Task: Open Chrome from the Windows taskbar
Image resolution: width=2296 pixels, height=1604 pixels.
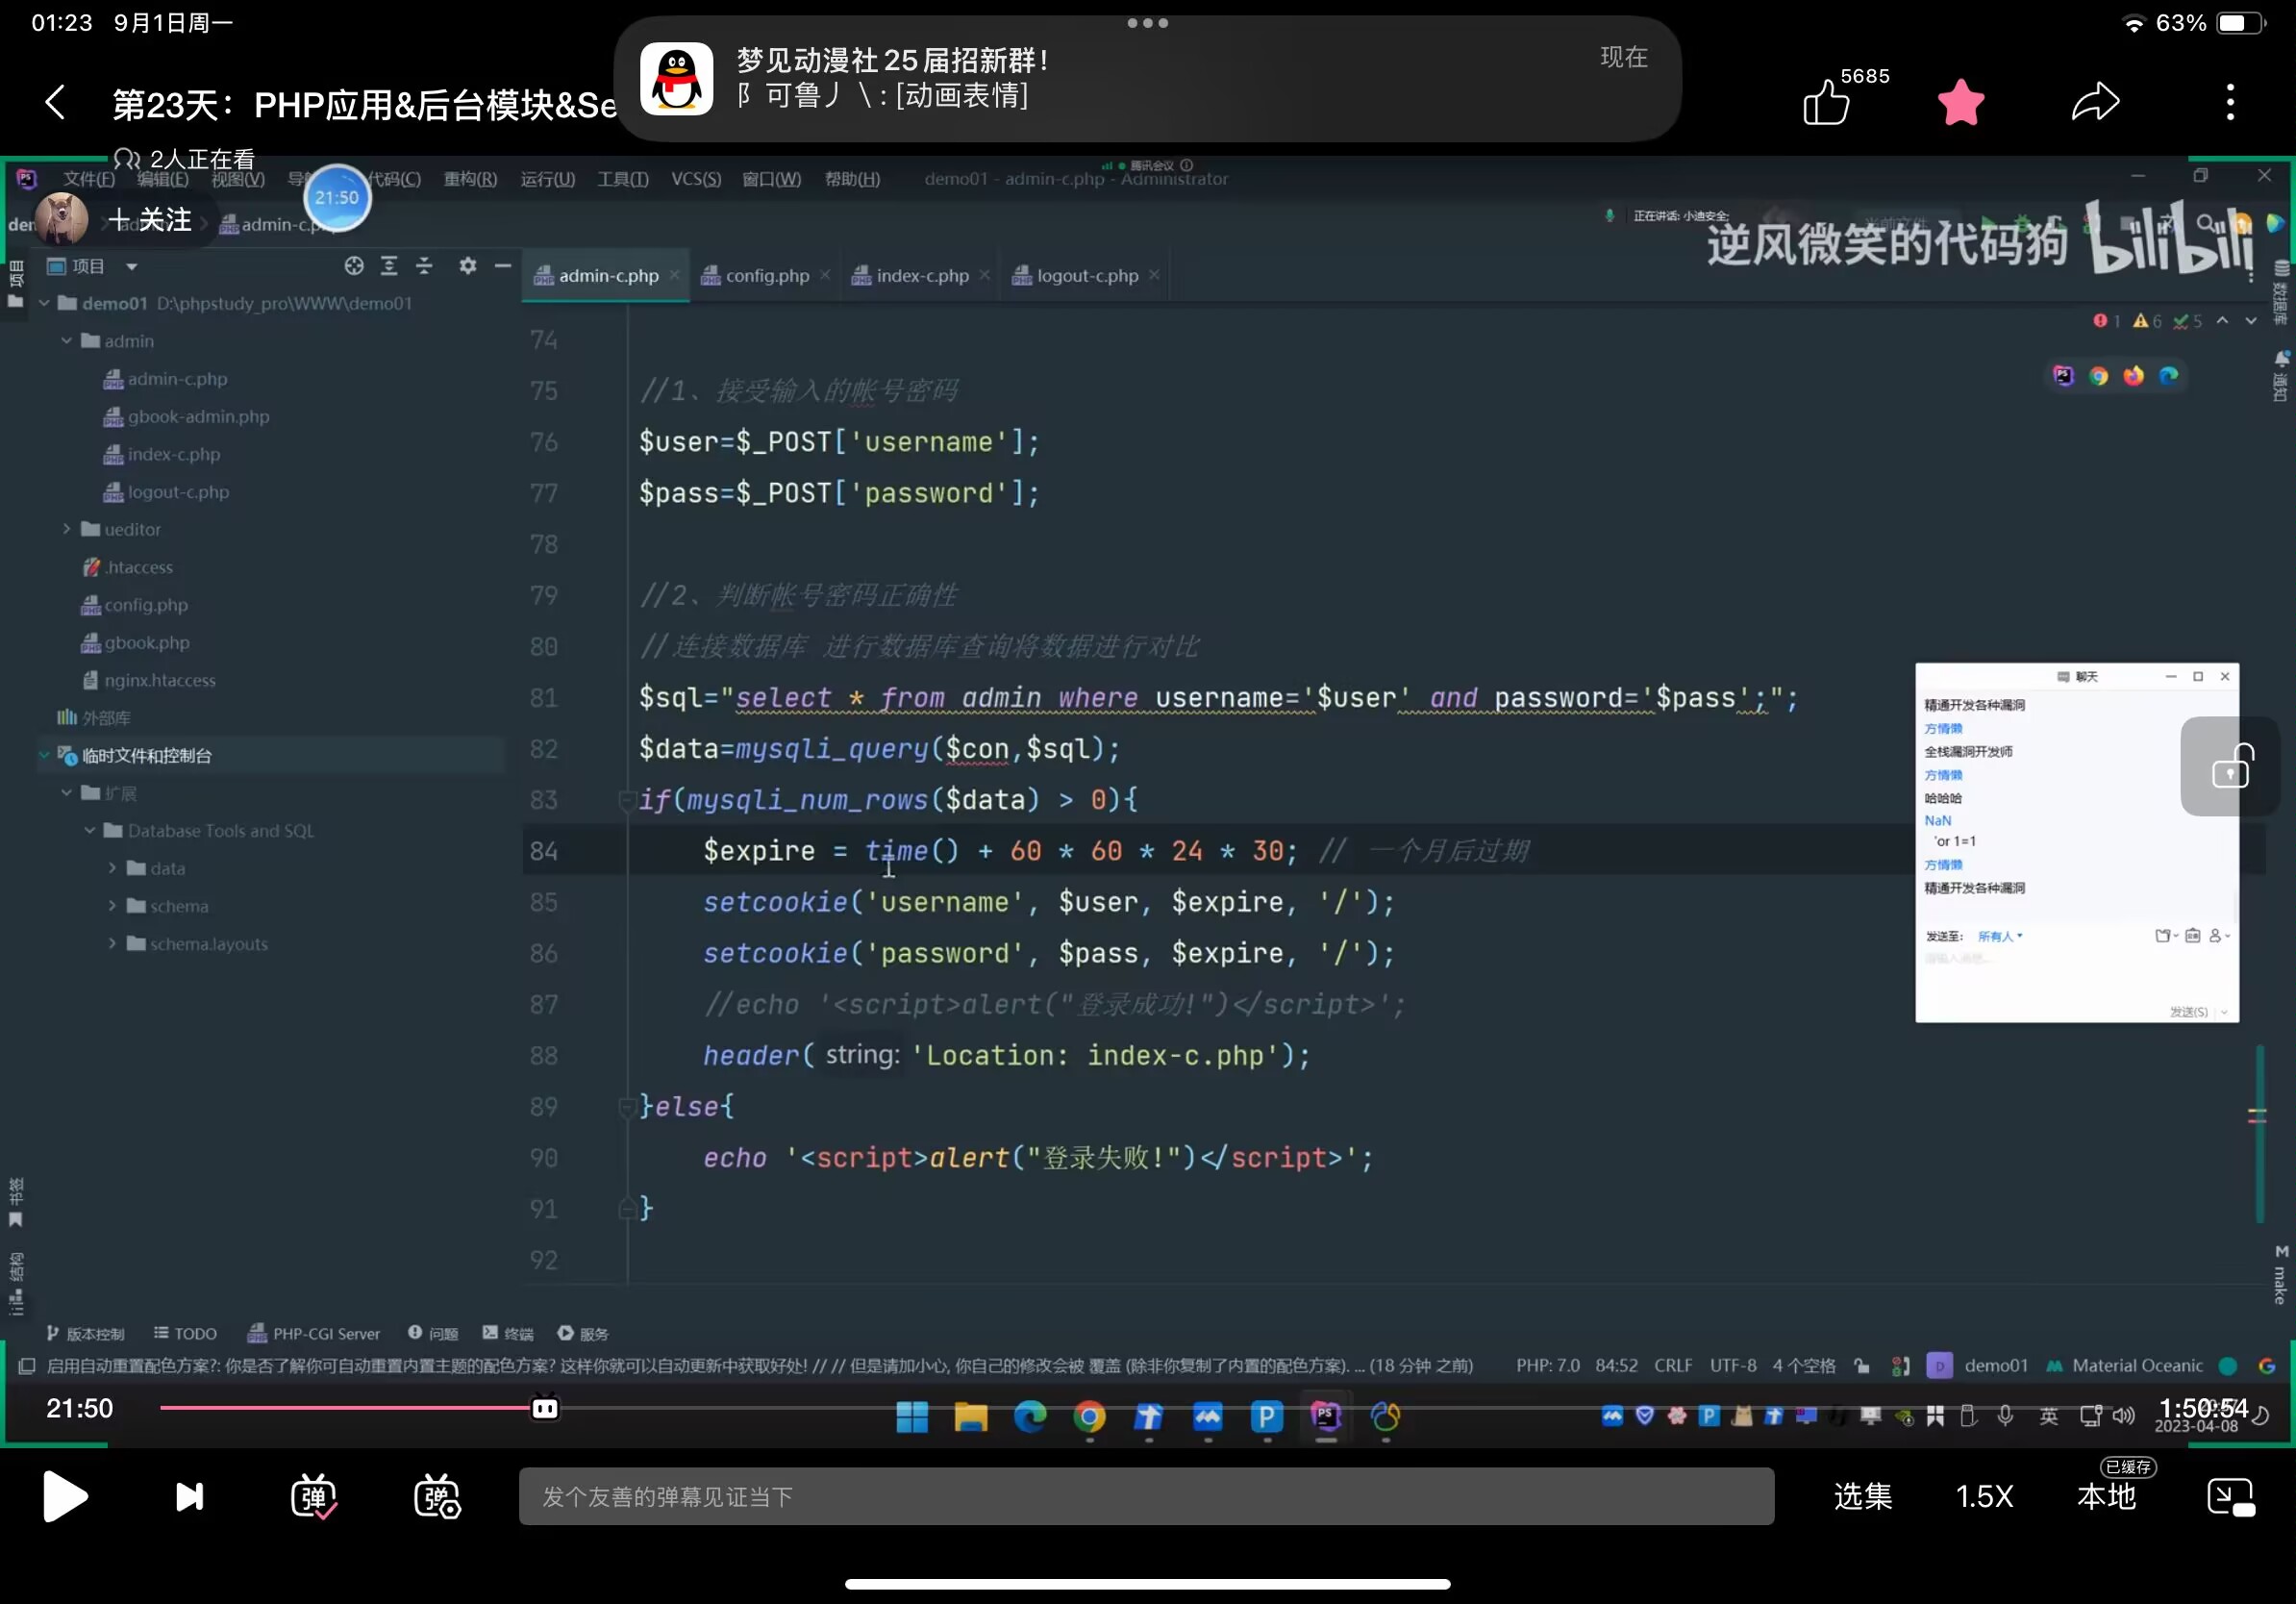Action: 1089,1416
